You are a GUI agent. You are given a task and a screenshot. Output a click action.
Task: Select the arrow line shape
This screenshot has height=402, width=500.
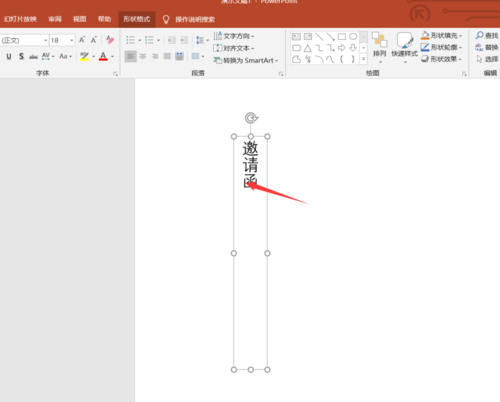(x=330, y=37)
